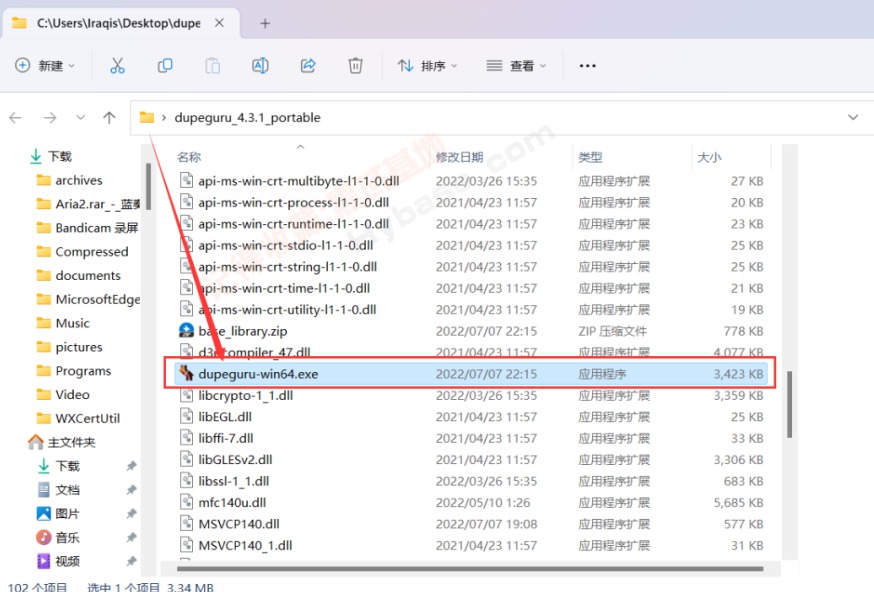Screen dimensions: 874x592
Task: Open MicrosoftEdge folder in sidebar
Action: tap(88, 299)
